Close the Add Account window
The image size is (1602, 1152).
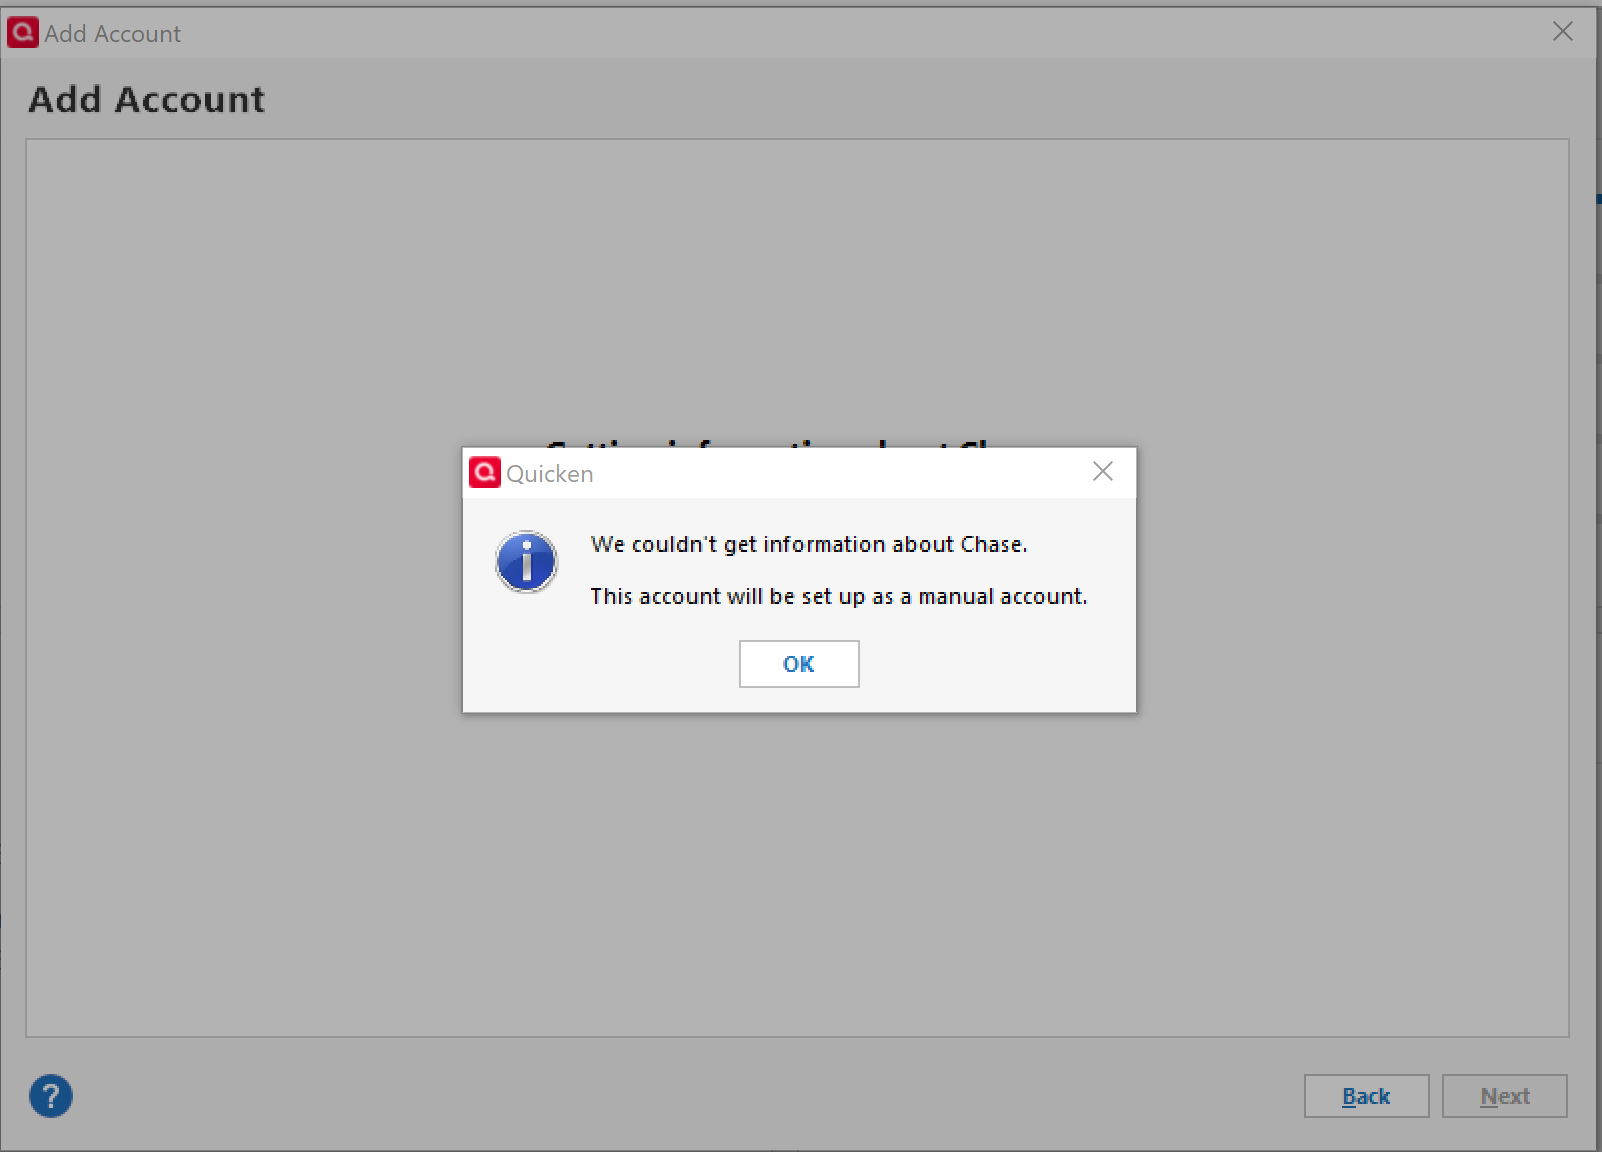click(1563, 32)
